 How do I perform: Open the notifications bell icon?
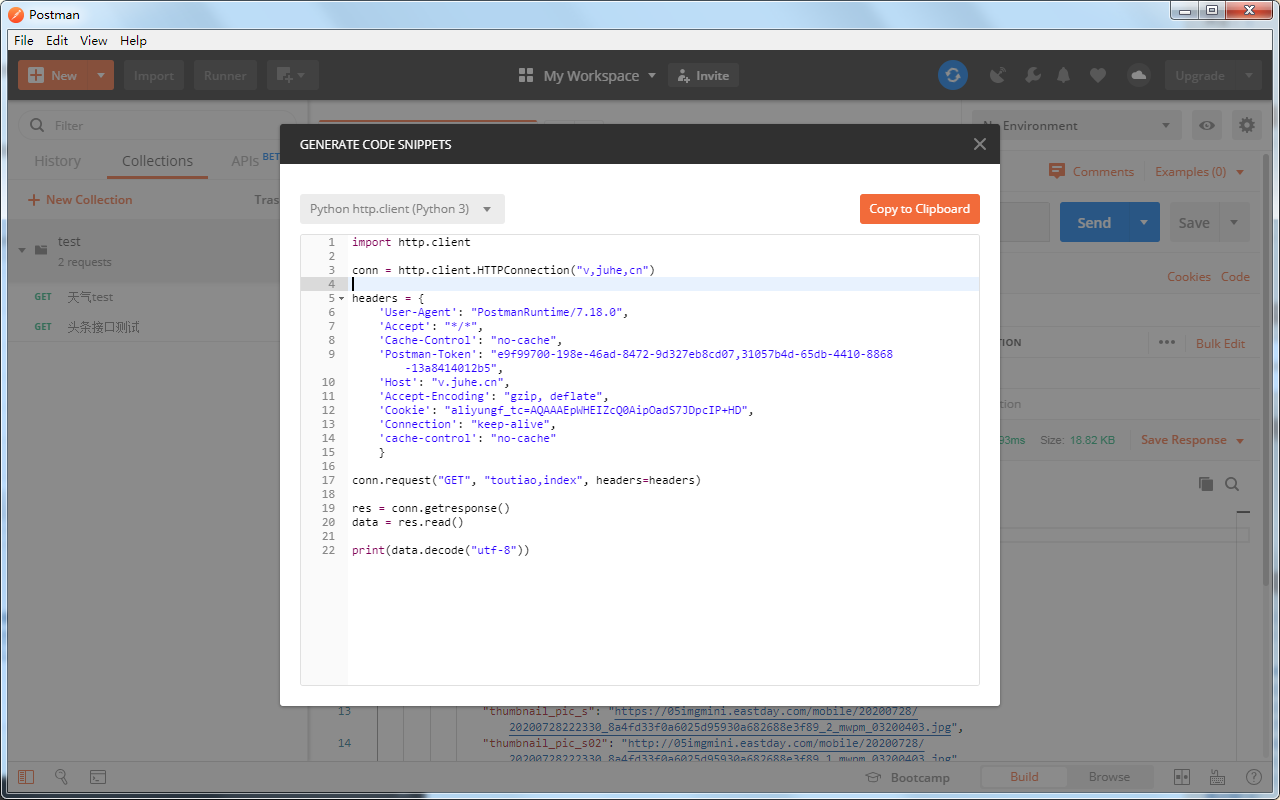click(x=1064, y=75)
